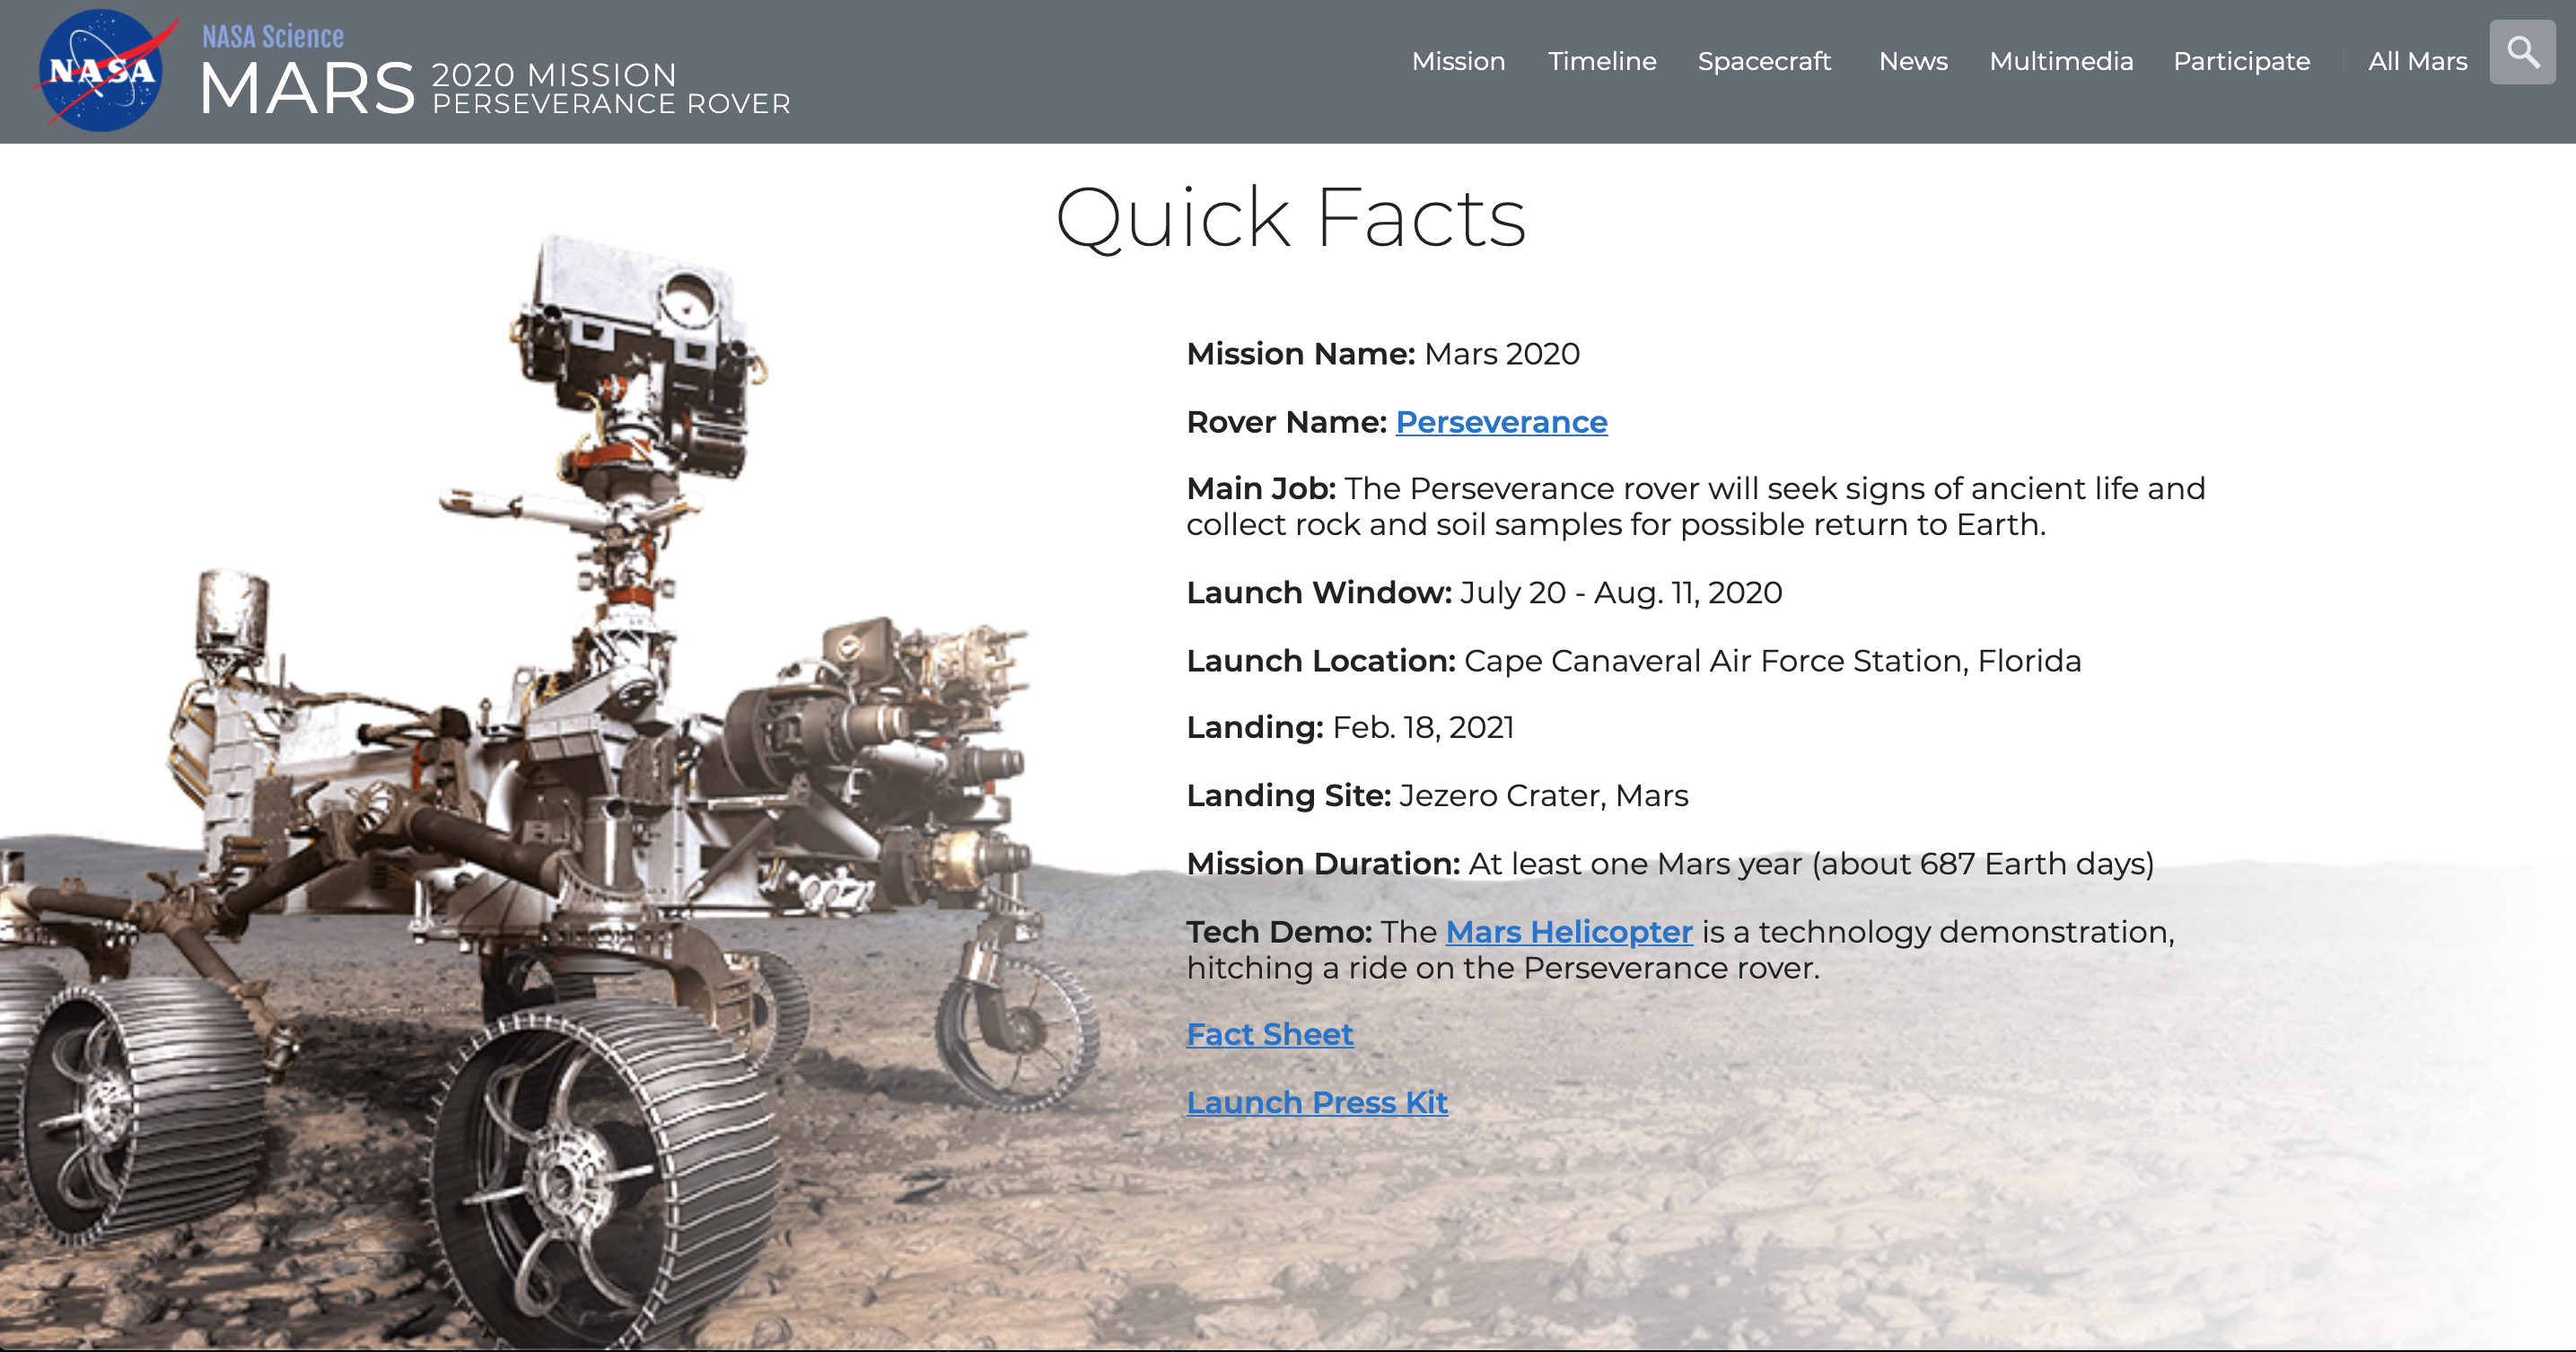Click the MARS 2020 Mission title
The image size is (2576, 1352).
(x=308, y=90)
